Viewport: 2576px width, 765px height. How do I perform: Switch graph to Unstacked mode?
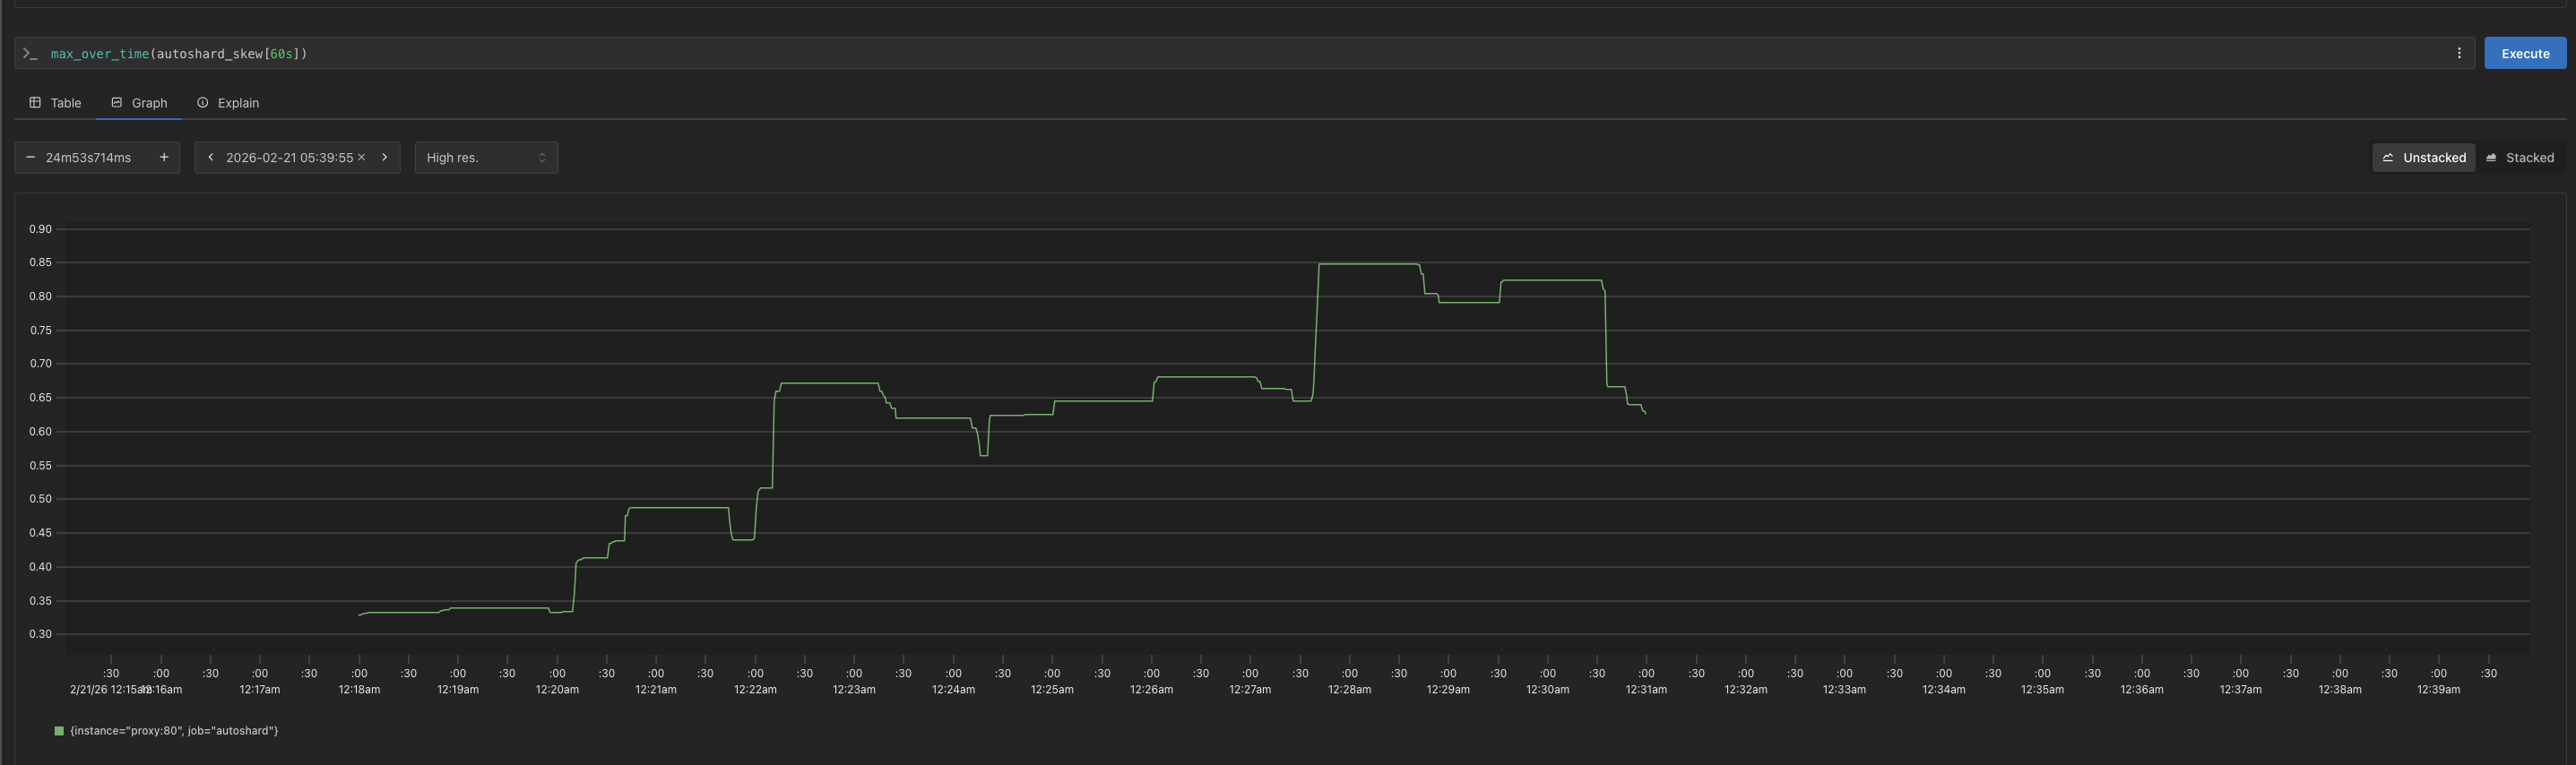click(2423, 158)
